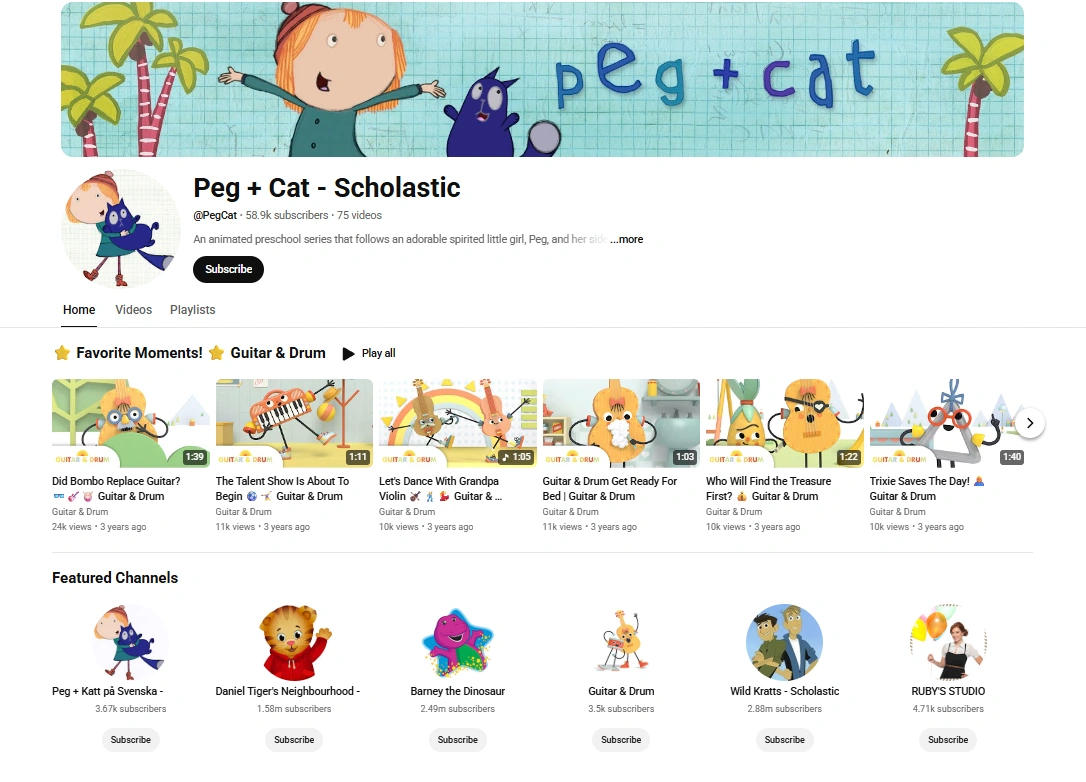Click the RUBY'S STUDIO channel icon

click(947, 643)
